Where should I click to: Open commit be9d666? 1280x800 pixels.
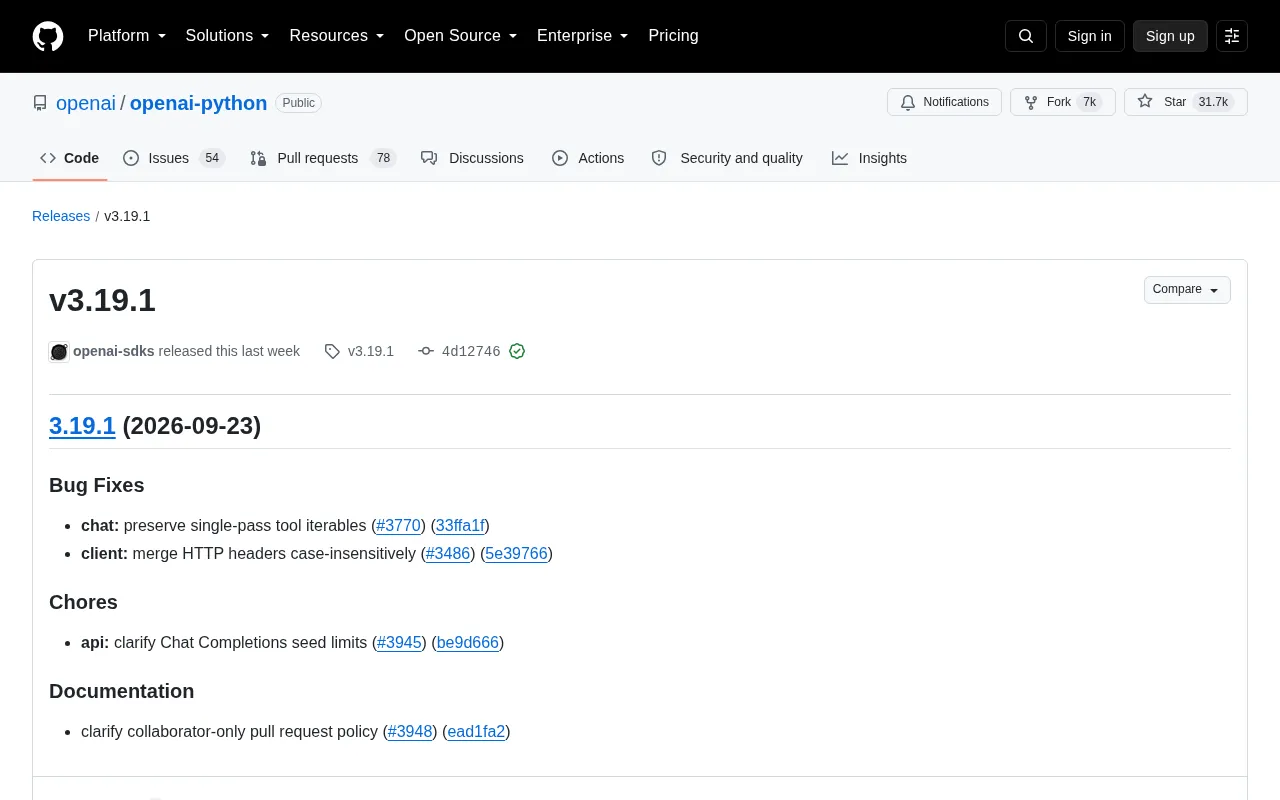468,642
